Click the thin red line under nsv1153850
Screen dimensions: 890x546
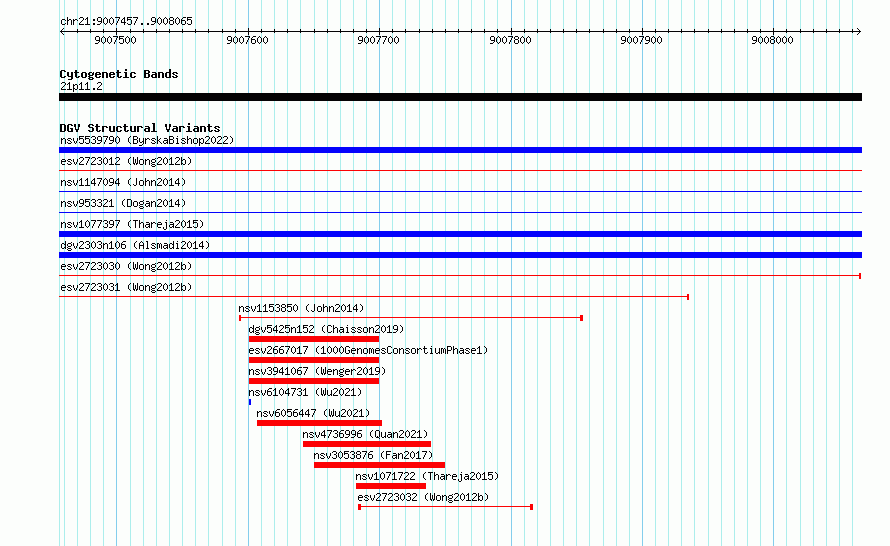click(x=411, y=318)
